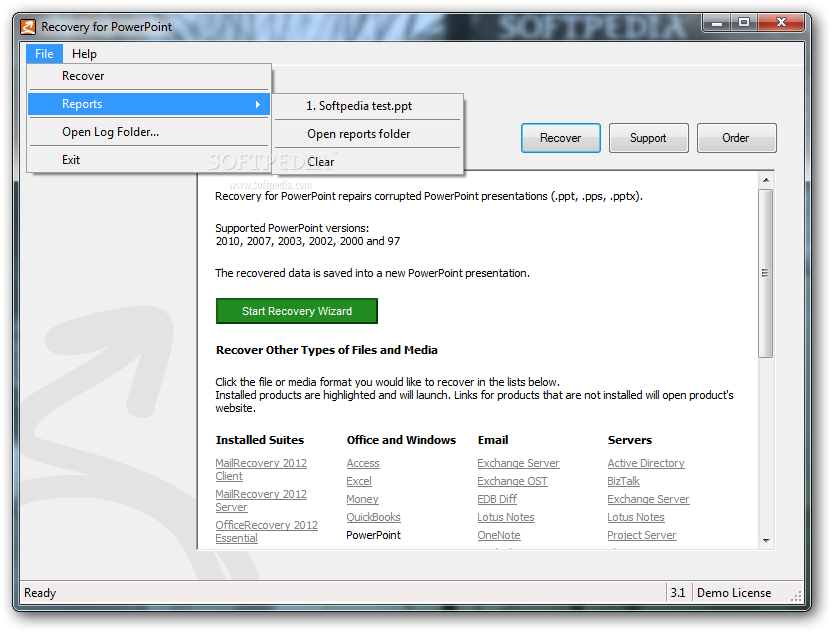Open the Project Server link
The height and width of the screenshot is (632, 832).
(x=642, y=535)
